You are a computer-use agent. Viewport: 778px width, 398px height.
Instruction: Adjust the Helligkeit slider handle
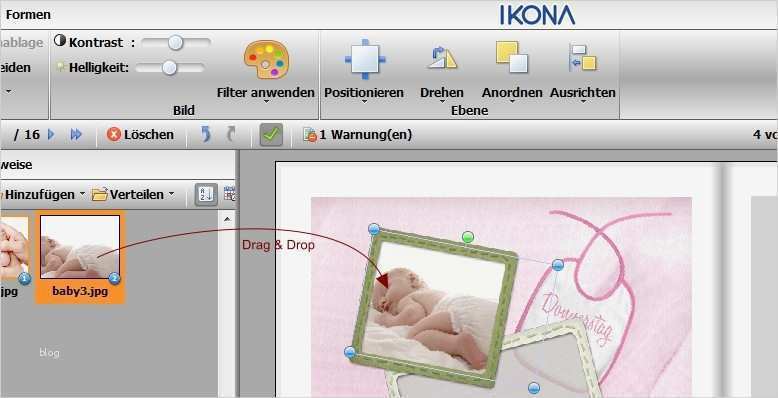(169, 67)
